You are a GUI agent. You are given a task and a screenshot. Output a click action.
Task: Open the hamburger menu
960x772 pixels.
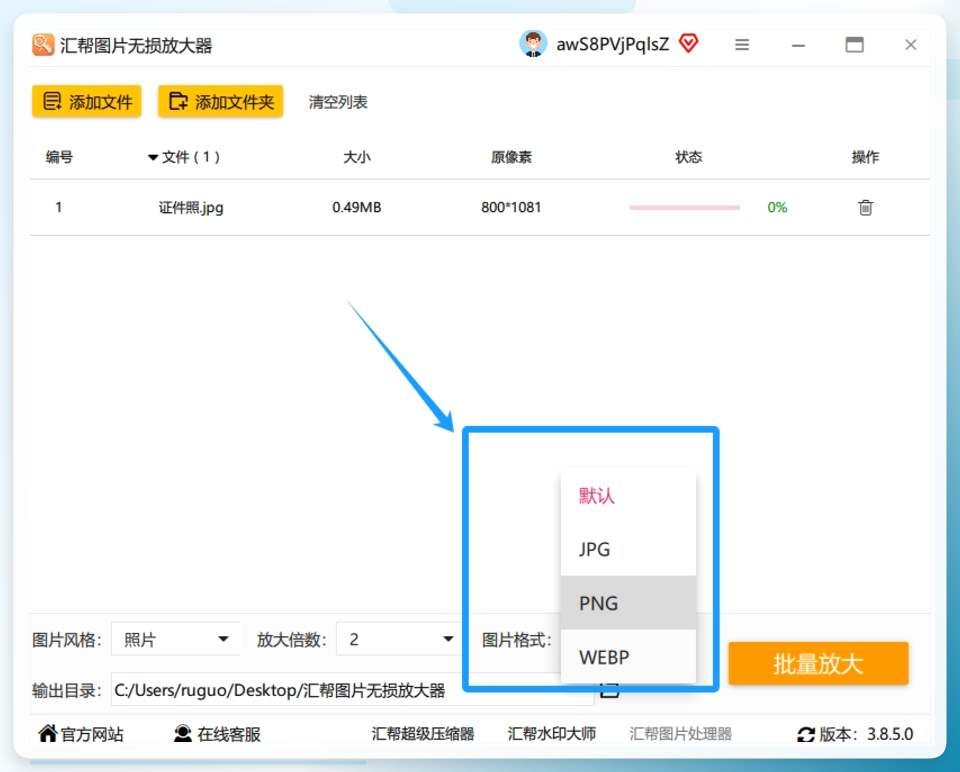point(742,45)
